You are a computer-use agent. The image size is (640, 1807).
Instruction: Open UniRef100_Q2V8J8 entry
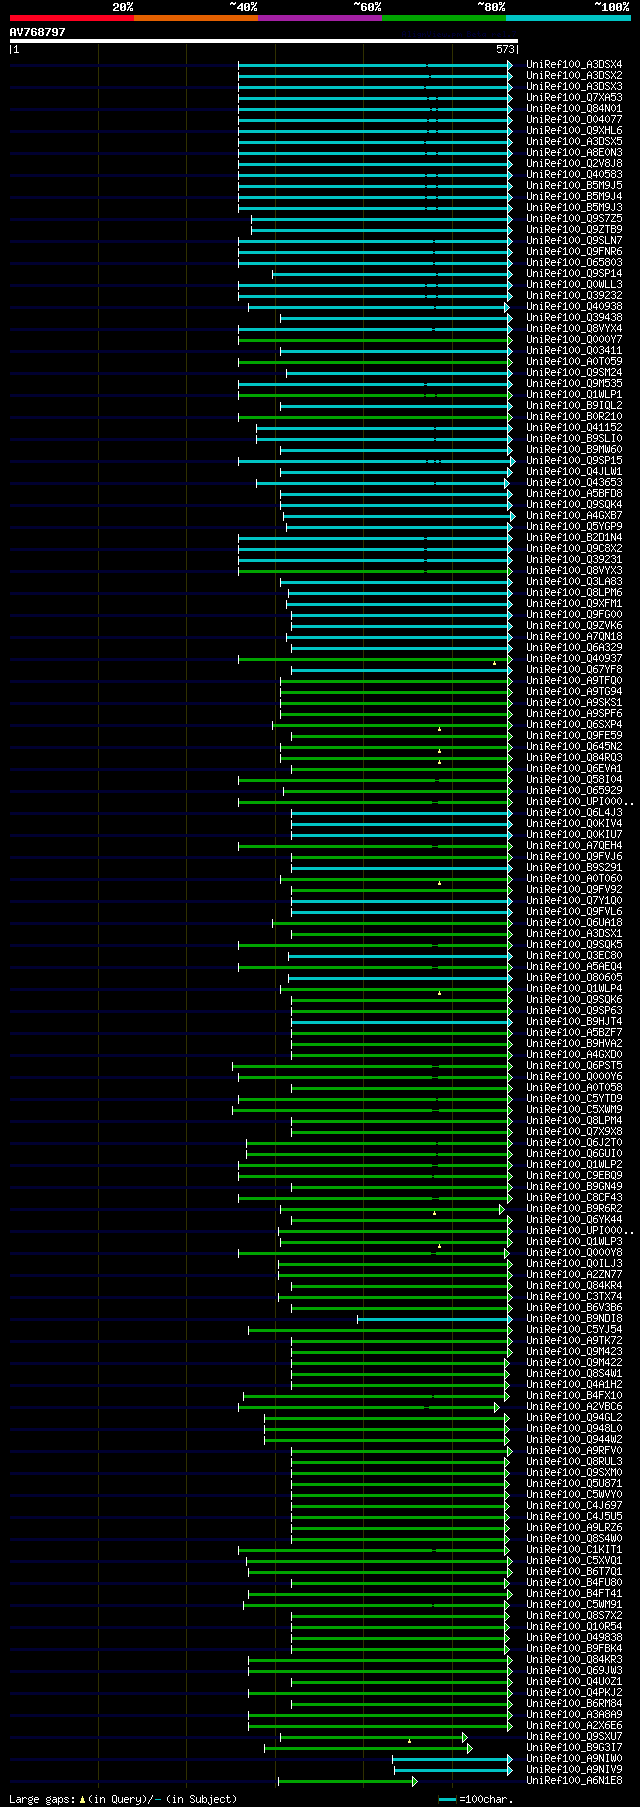(x=574, y=163)
